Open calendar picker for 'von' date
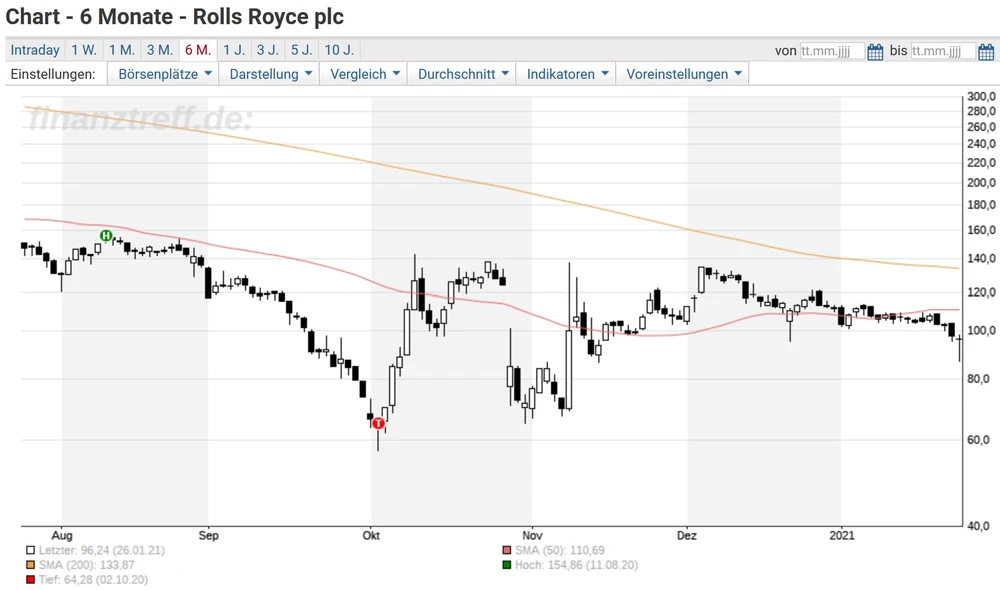1000x590 pixels. pyautogui.click(x=875, y=52)
